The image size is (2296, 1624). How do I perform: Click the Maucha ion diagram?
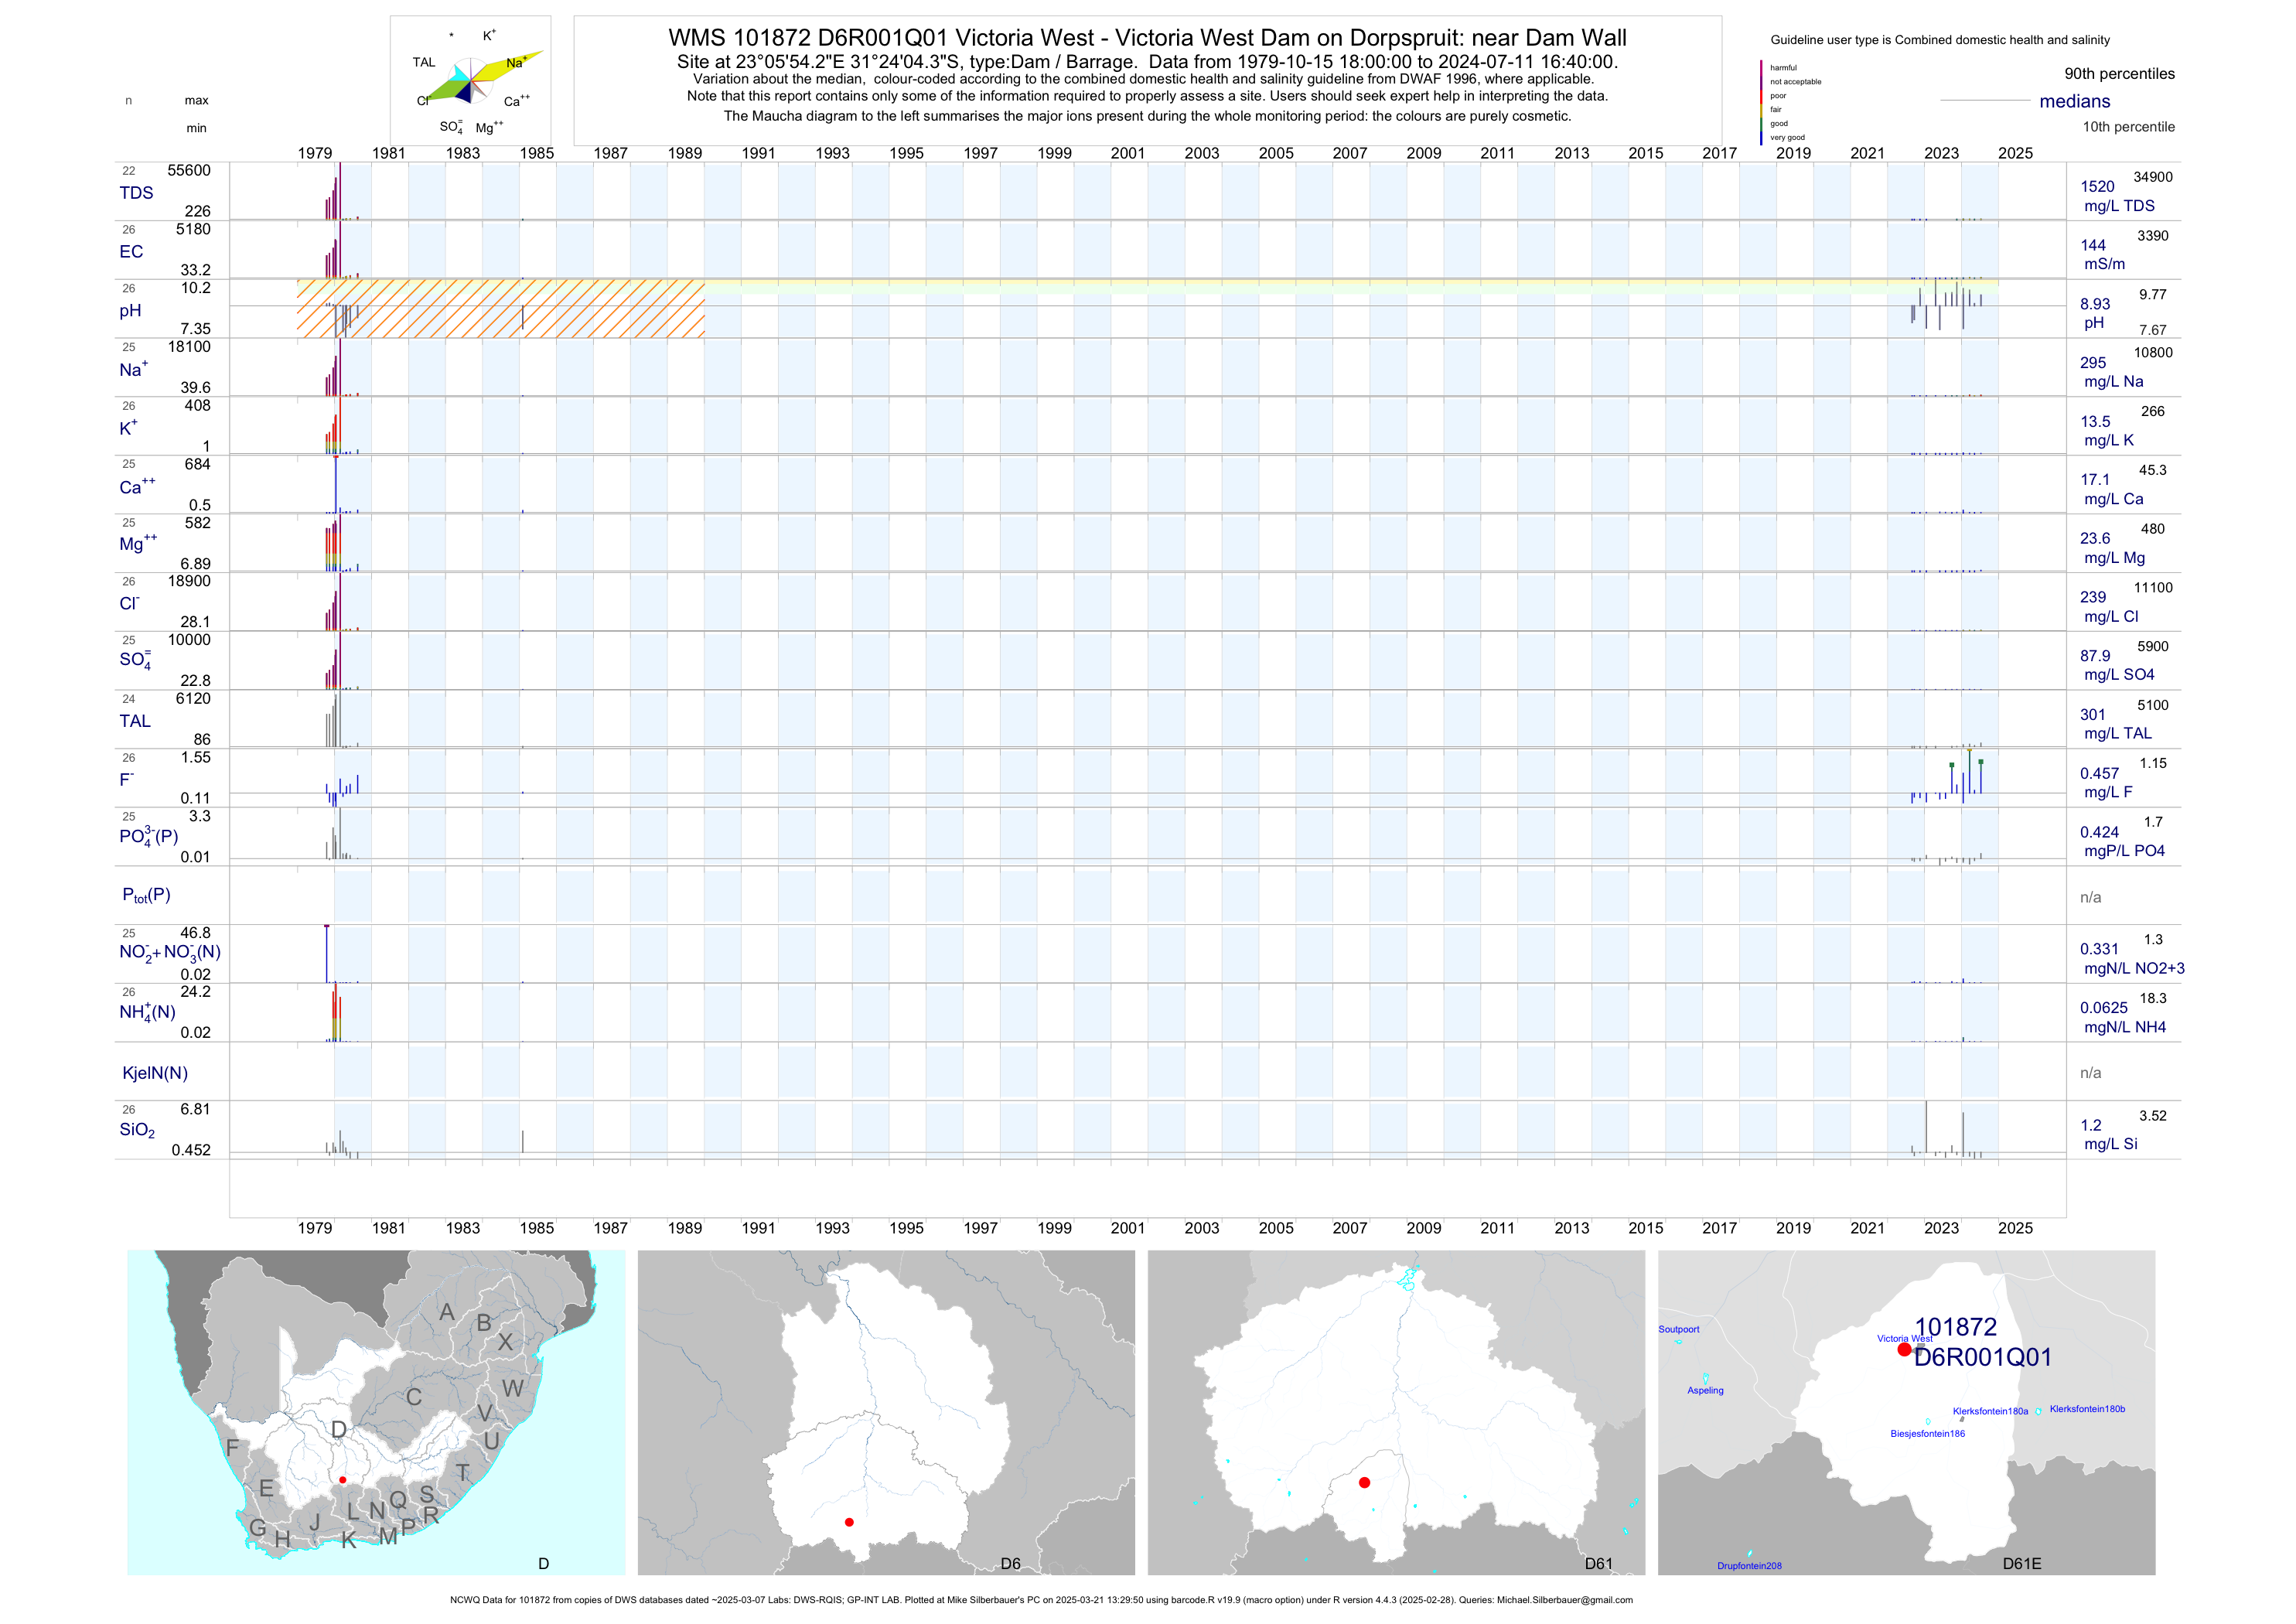tap(470, 81)
